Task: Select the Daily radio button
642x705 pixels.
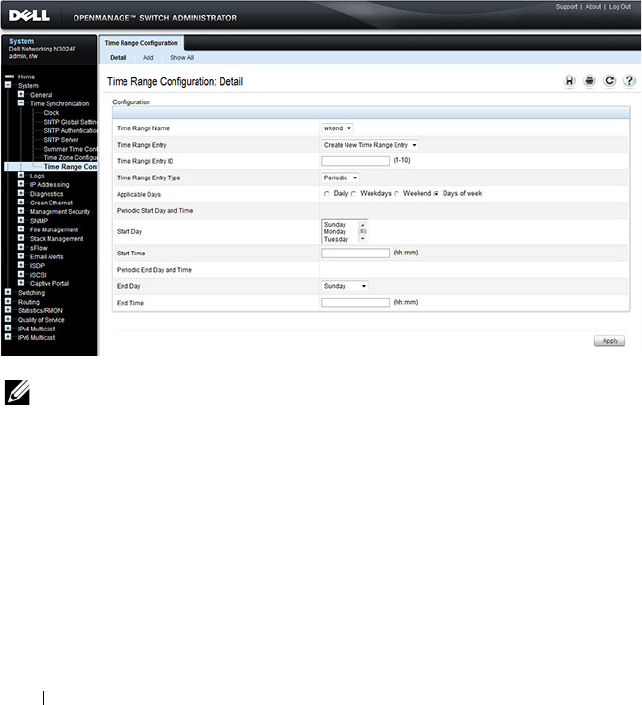Action: [326, 194]
